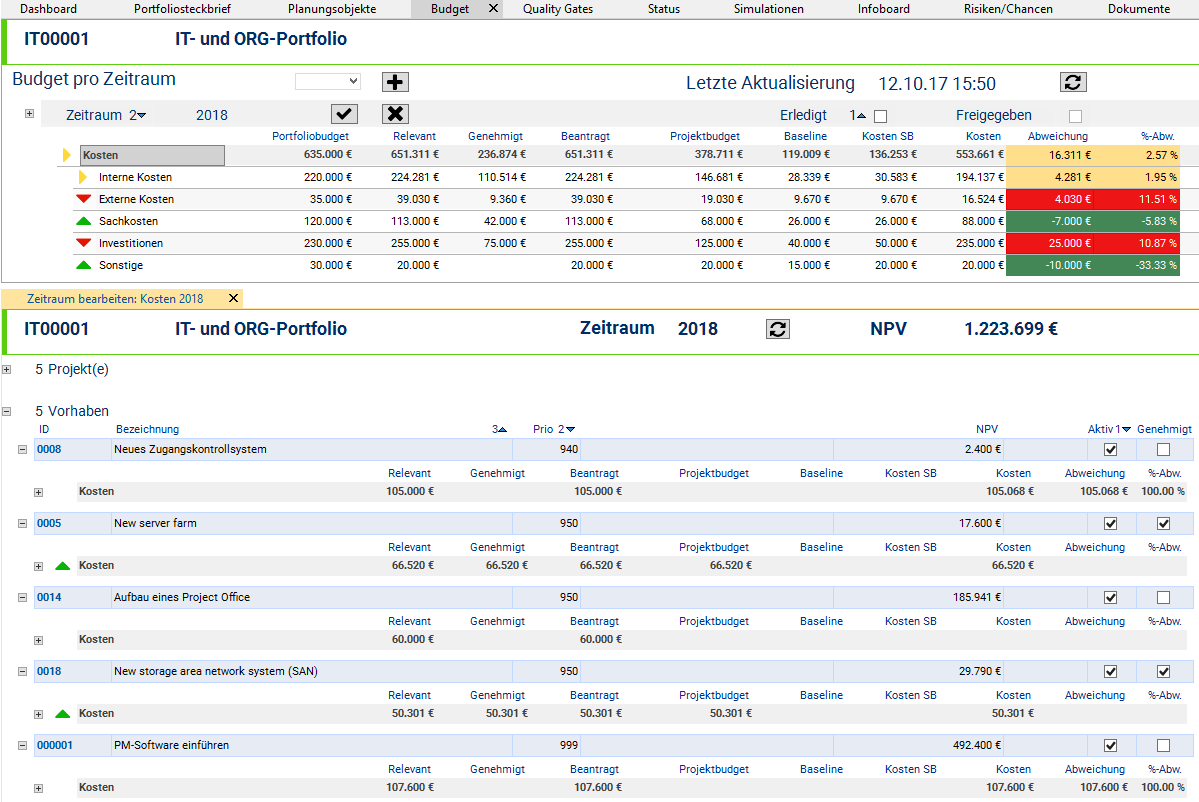Click red down arrow beside Investitionen
1199x802 pixels.
pyautogui.click(x=84, y=243)
